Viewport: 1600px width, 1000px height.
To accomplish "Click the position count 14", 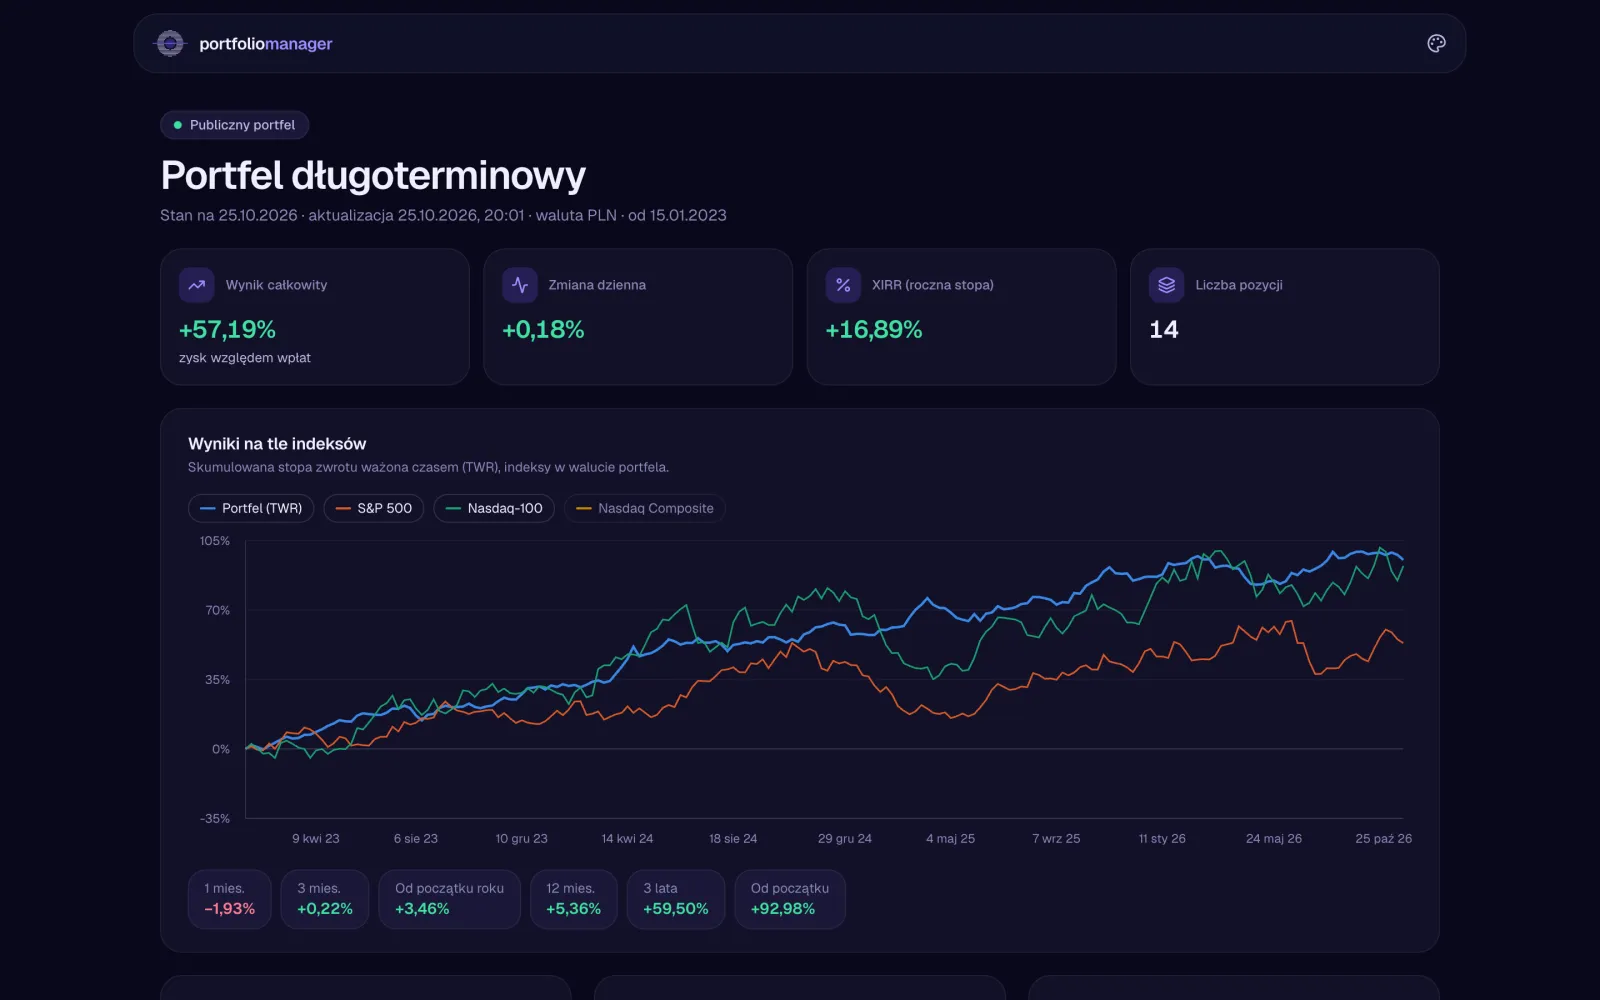I will [x=1164, y=330].
